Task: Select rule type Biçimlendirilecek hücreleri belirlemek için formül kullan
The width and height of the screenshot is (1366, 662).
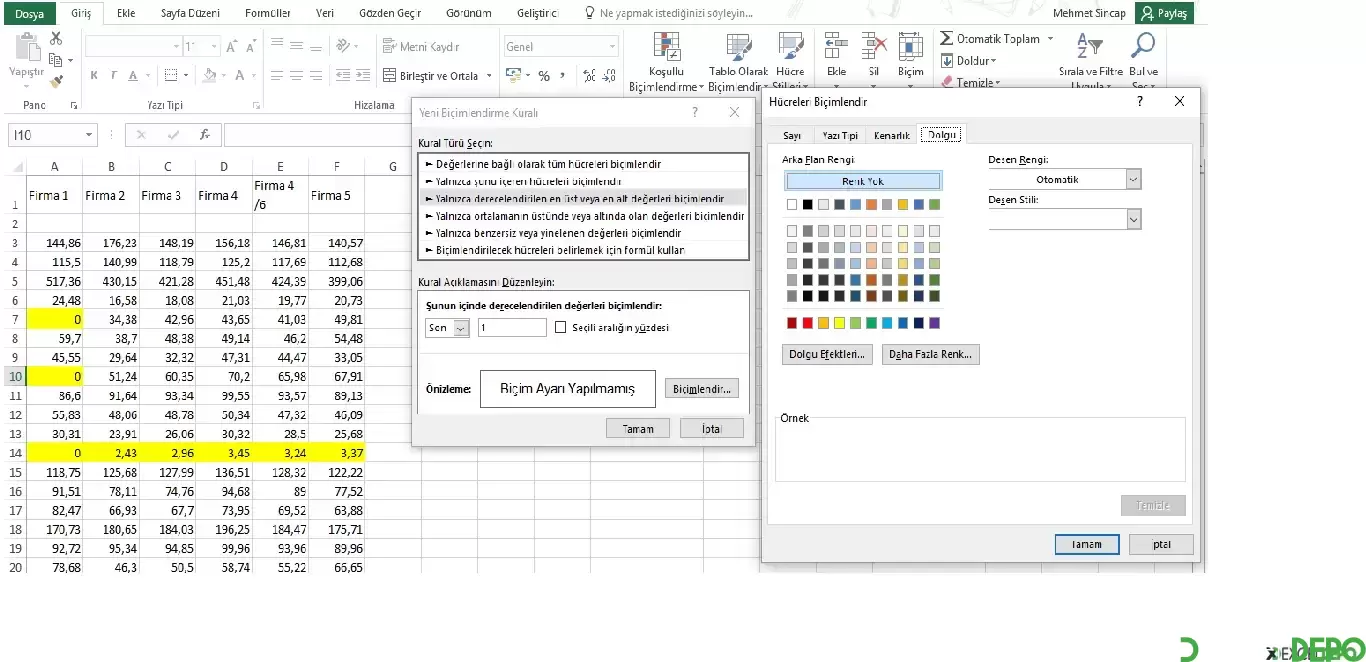Action: point(583,250)
